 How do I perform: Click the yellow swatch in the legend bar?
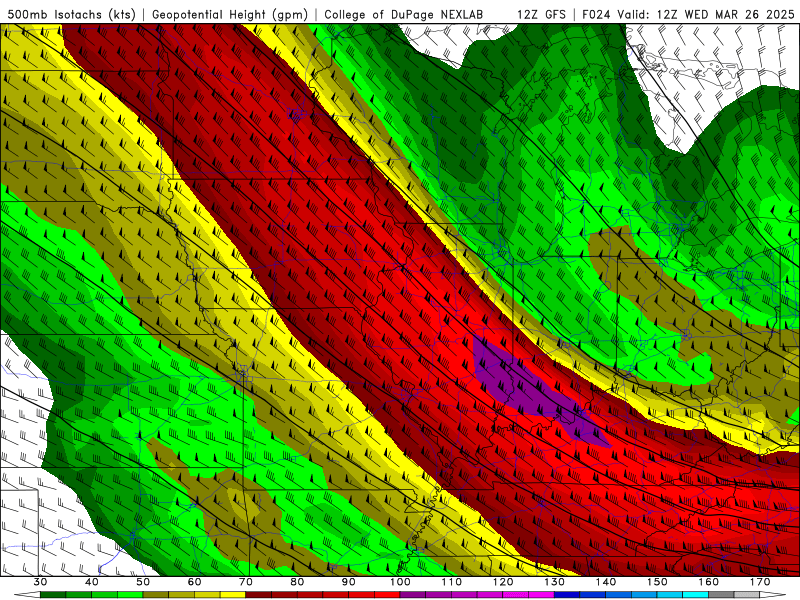pyautogui.click(x=233, y=595)
